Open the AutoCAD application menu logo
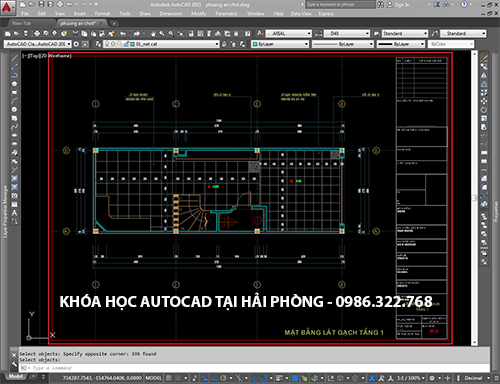Screen dimensions: 500x384 (7, 7)
